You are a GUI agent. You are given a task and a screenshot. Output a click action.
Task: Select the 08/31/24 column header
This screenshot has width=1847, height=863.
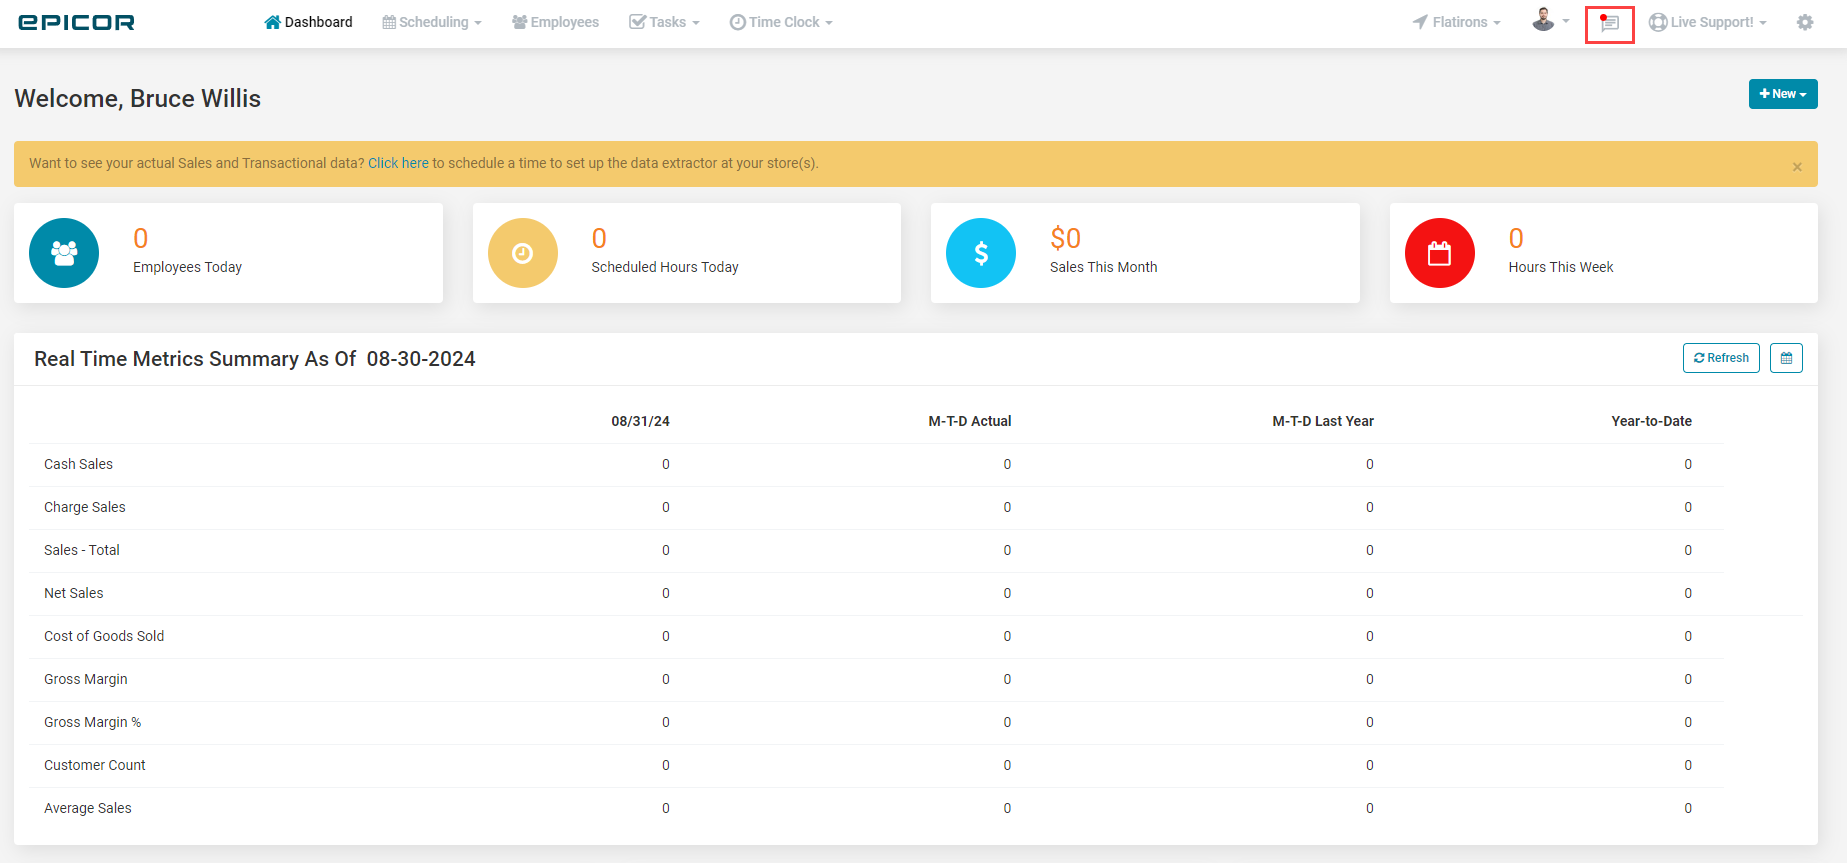pyautogui.click(x=641, y=421)
